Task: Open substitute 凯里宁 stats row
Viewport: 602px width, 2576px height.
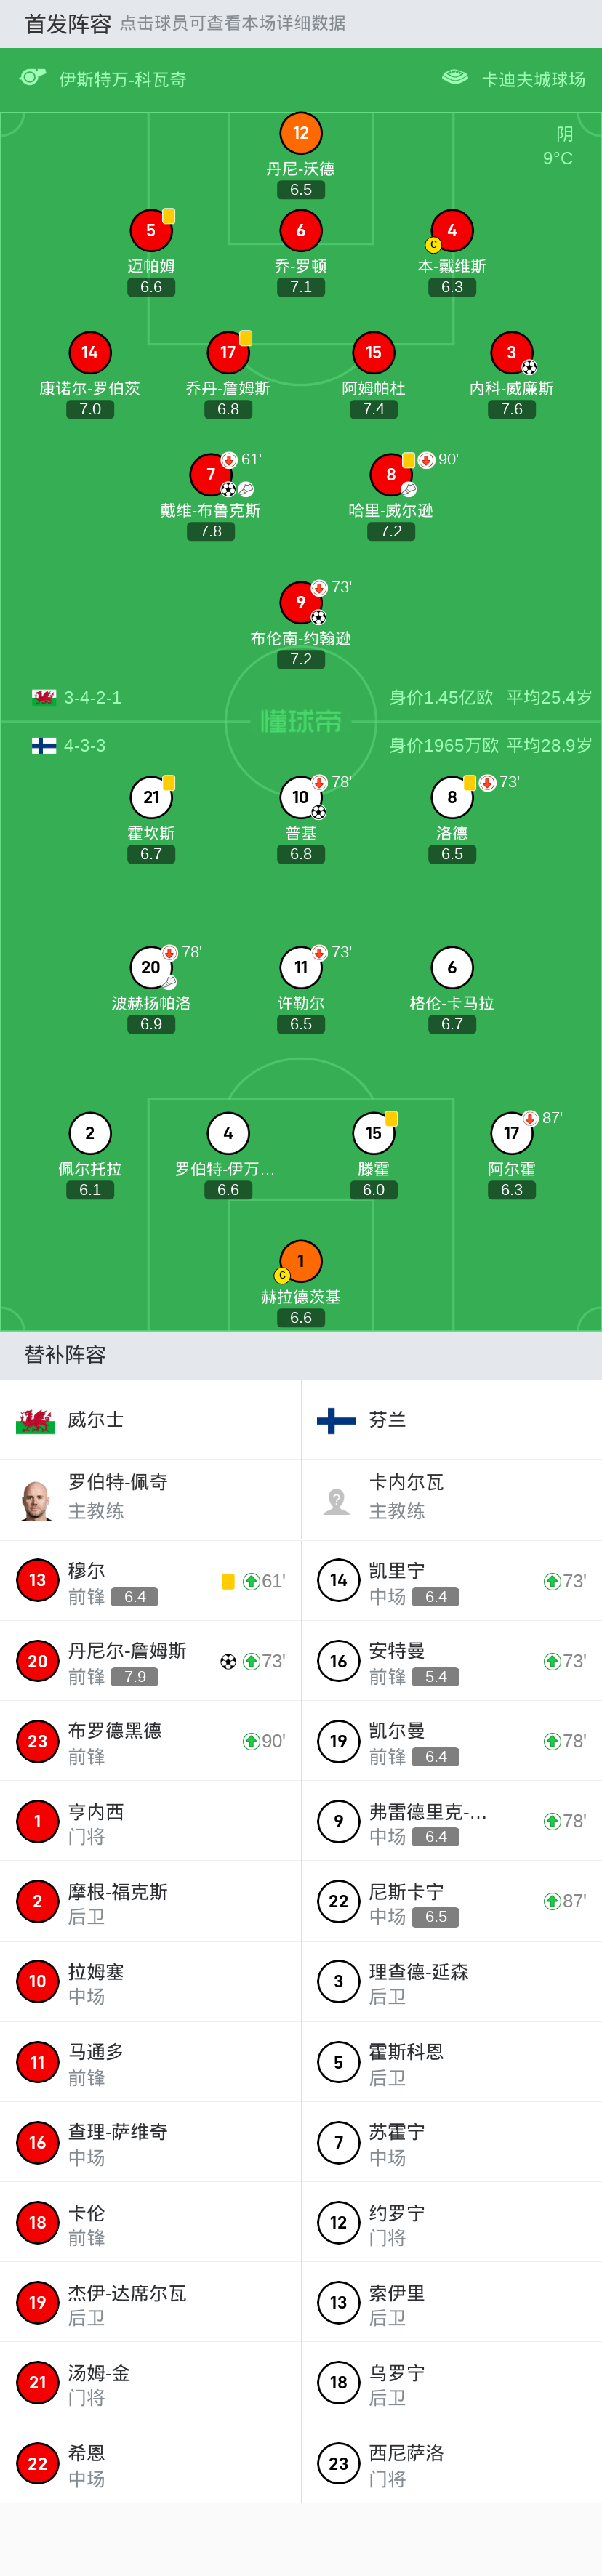Action: [450, 1580]
